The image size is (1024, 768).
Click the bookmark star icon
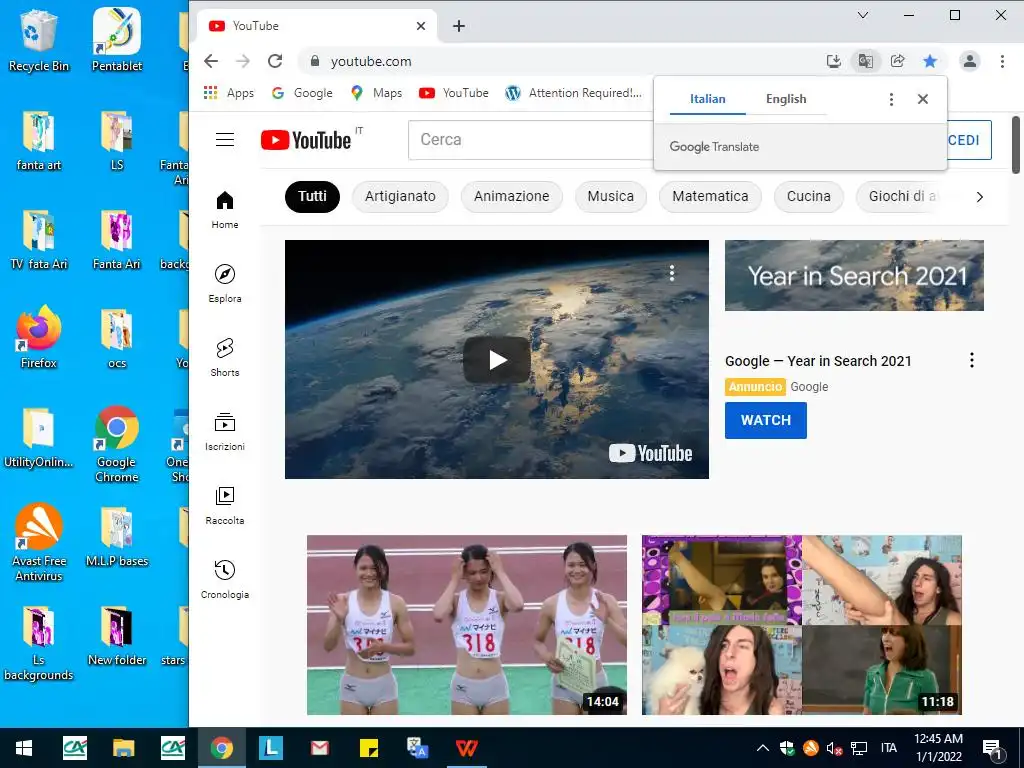[x=930, y=61]
